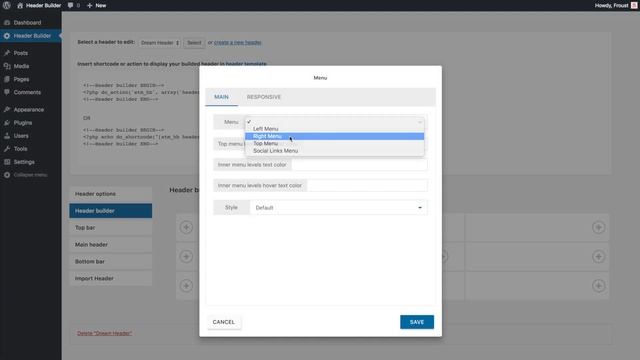Switch to the MAIN tab
This screenshot has height=360, width=640.
pyautogui.click(x=221, y=97)
